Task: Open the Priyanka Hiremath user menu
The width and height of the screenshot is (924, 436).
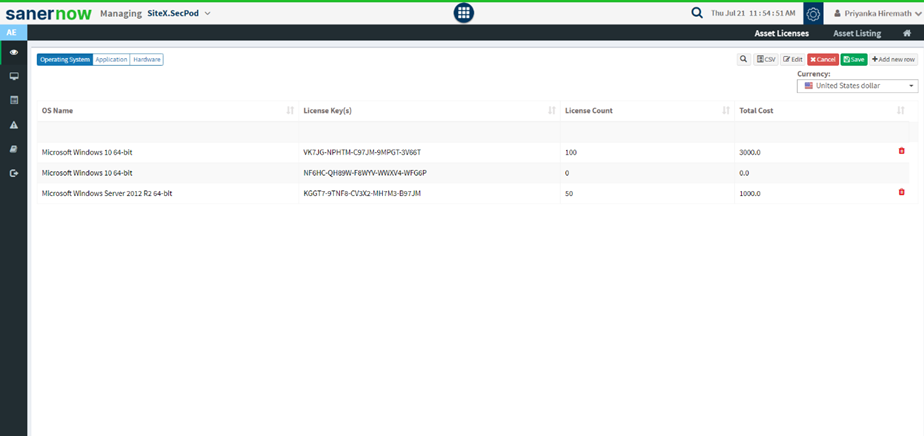Action: point(877,13)
